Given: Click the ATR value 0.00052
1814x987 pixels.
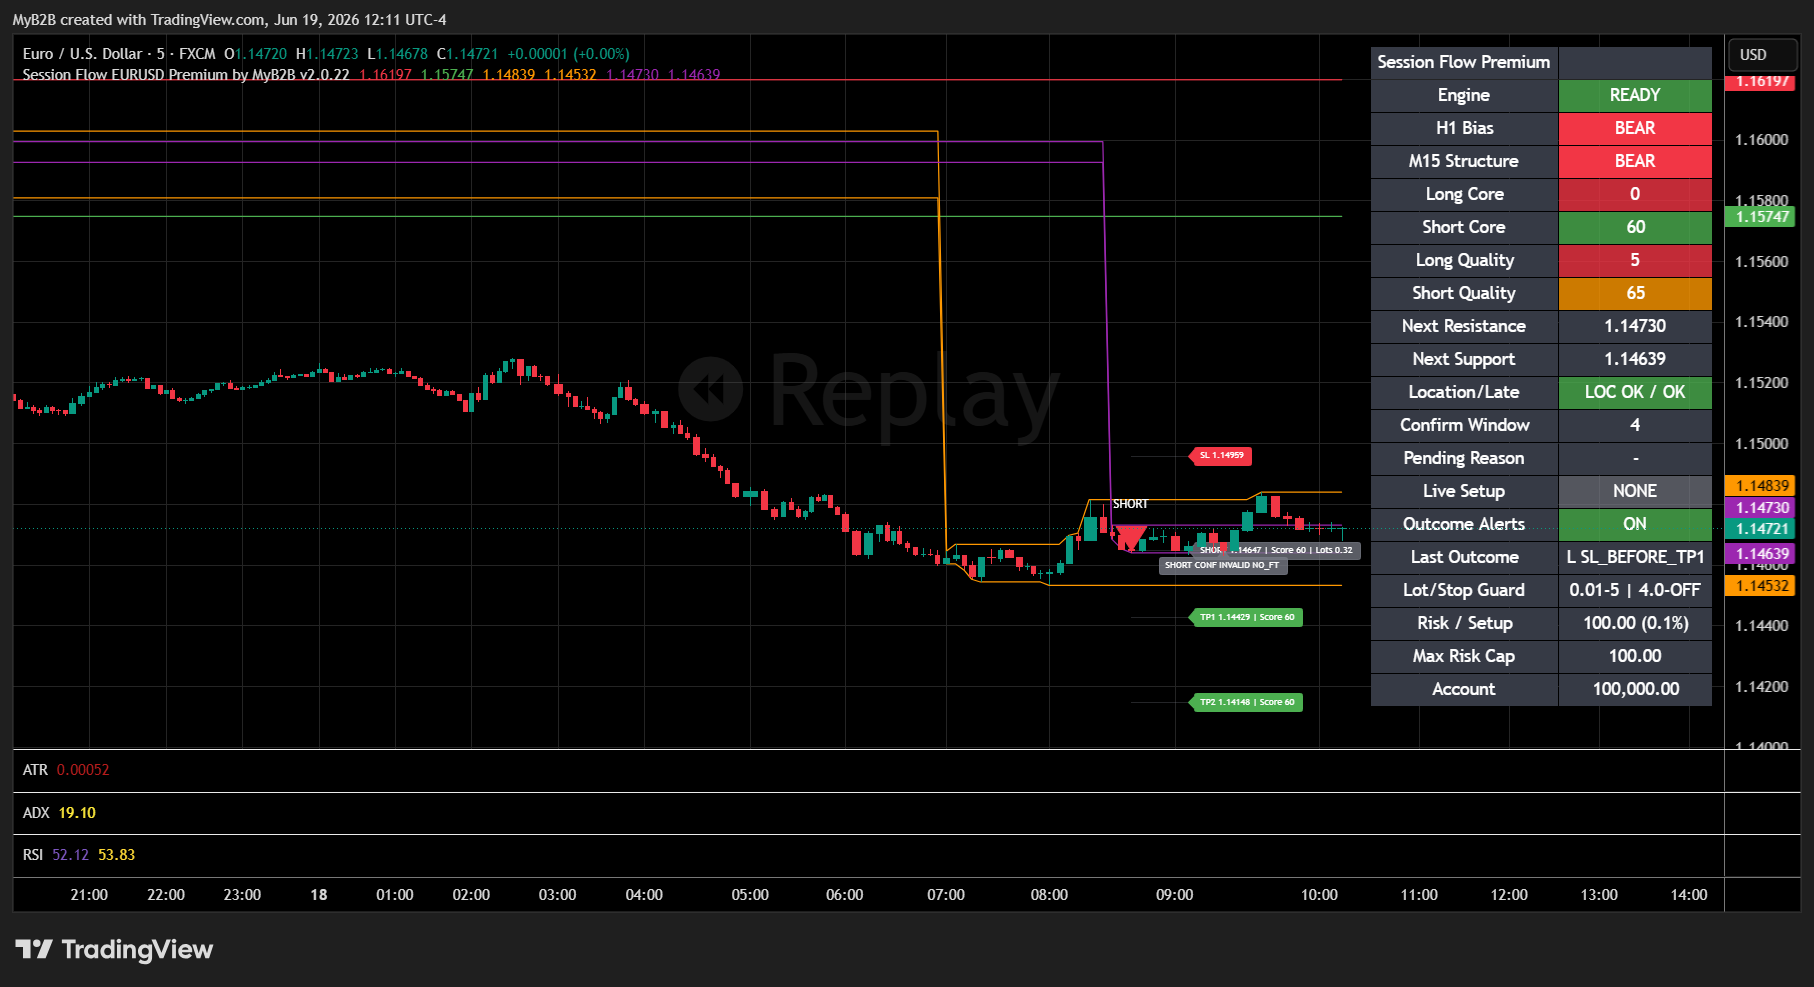Looking at the screenshot, I should coord(83,770).
